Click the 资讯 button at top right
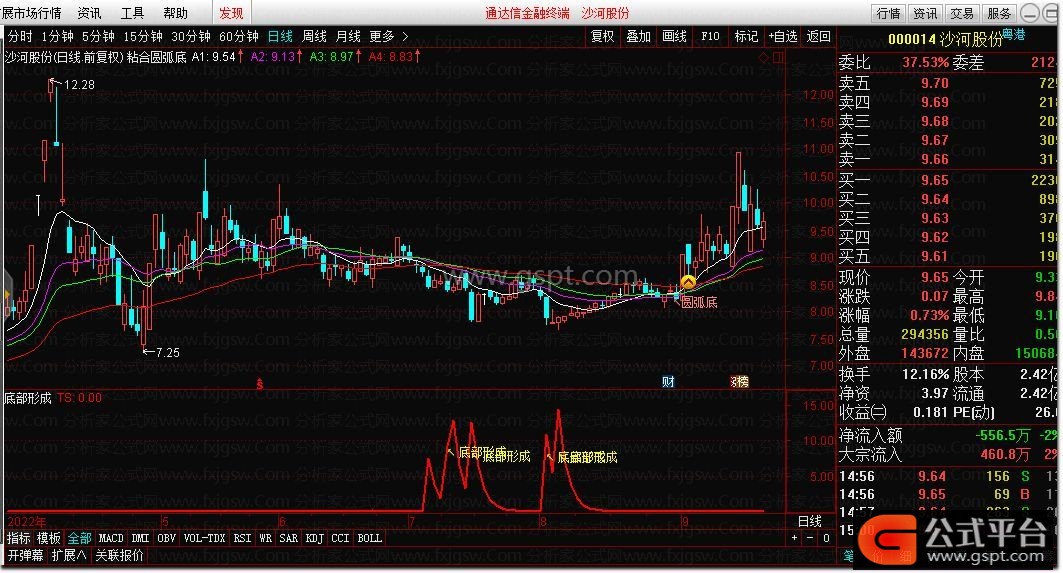 pyautogui.click(x=925, y=13)
